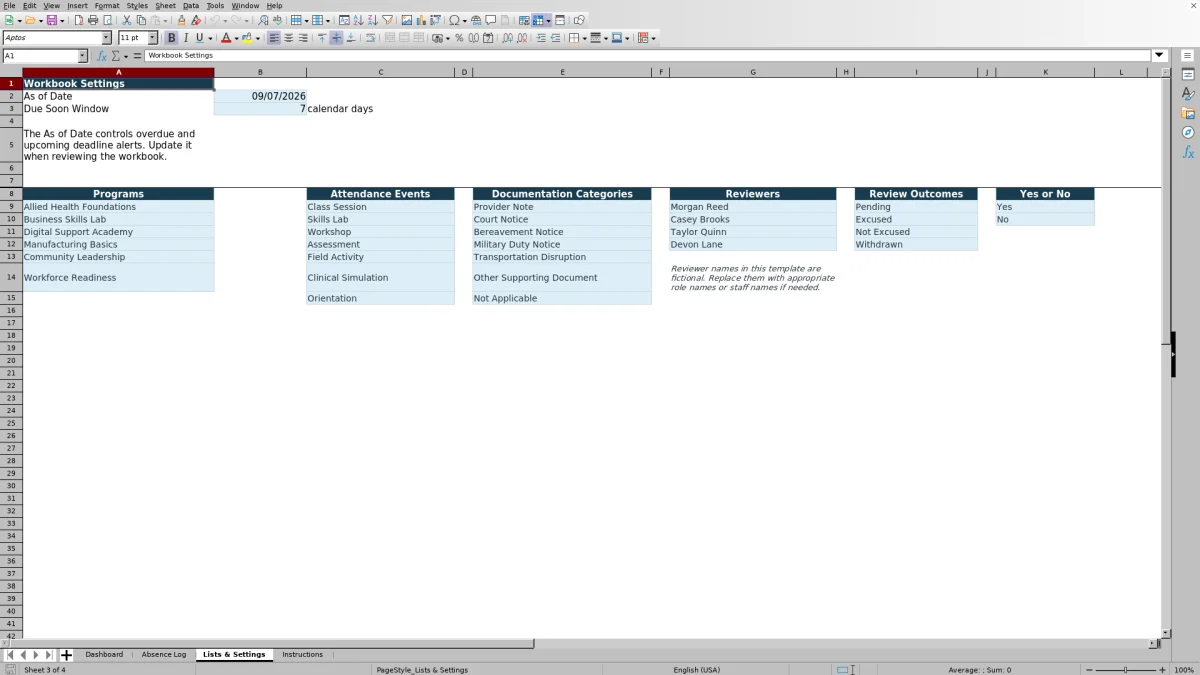Click English (USA) language in status bar

696,670
